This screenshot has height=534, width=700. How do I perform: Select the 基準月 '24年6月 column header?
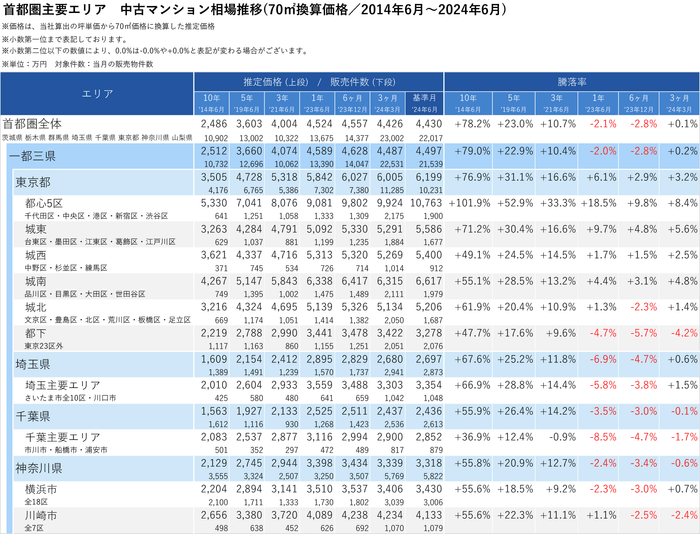424,103
